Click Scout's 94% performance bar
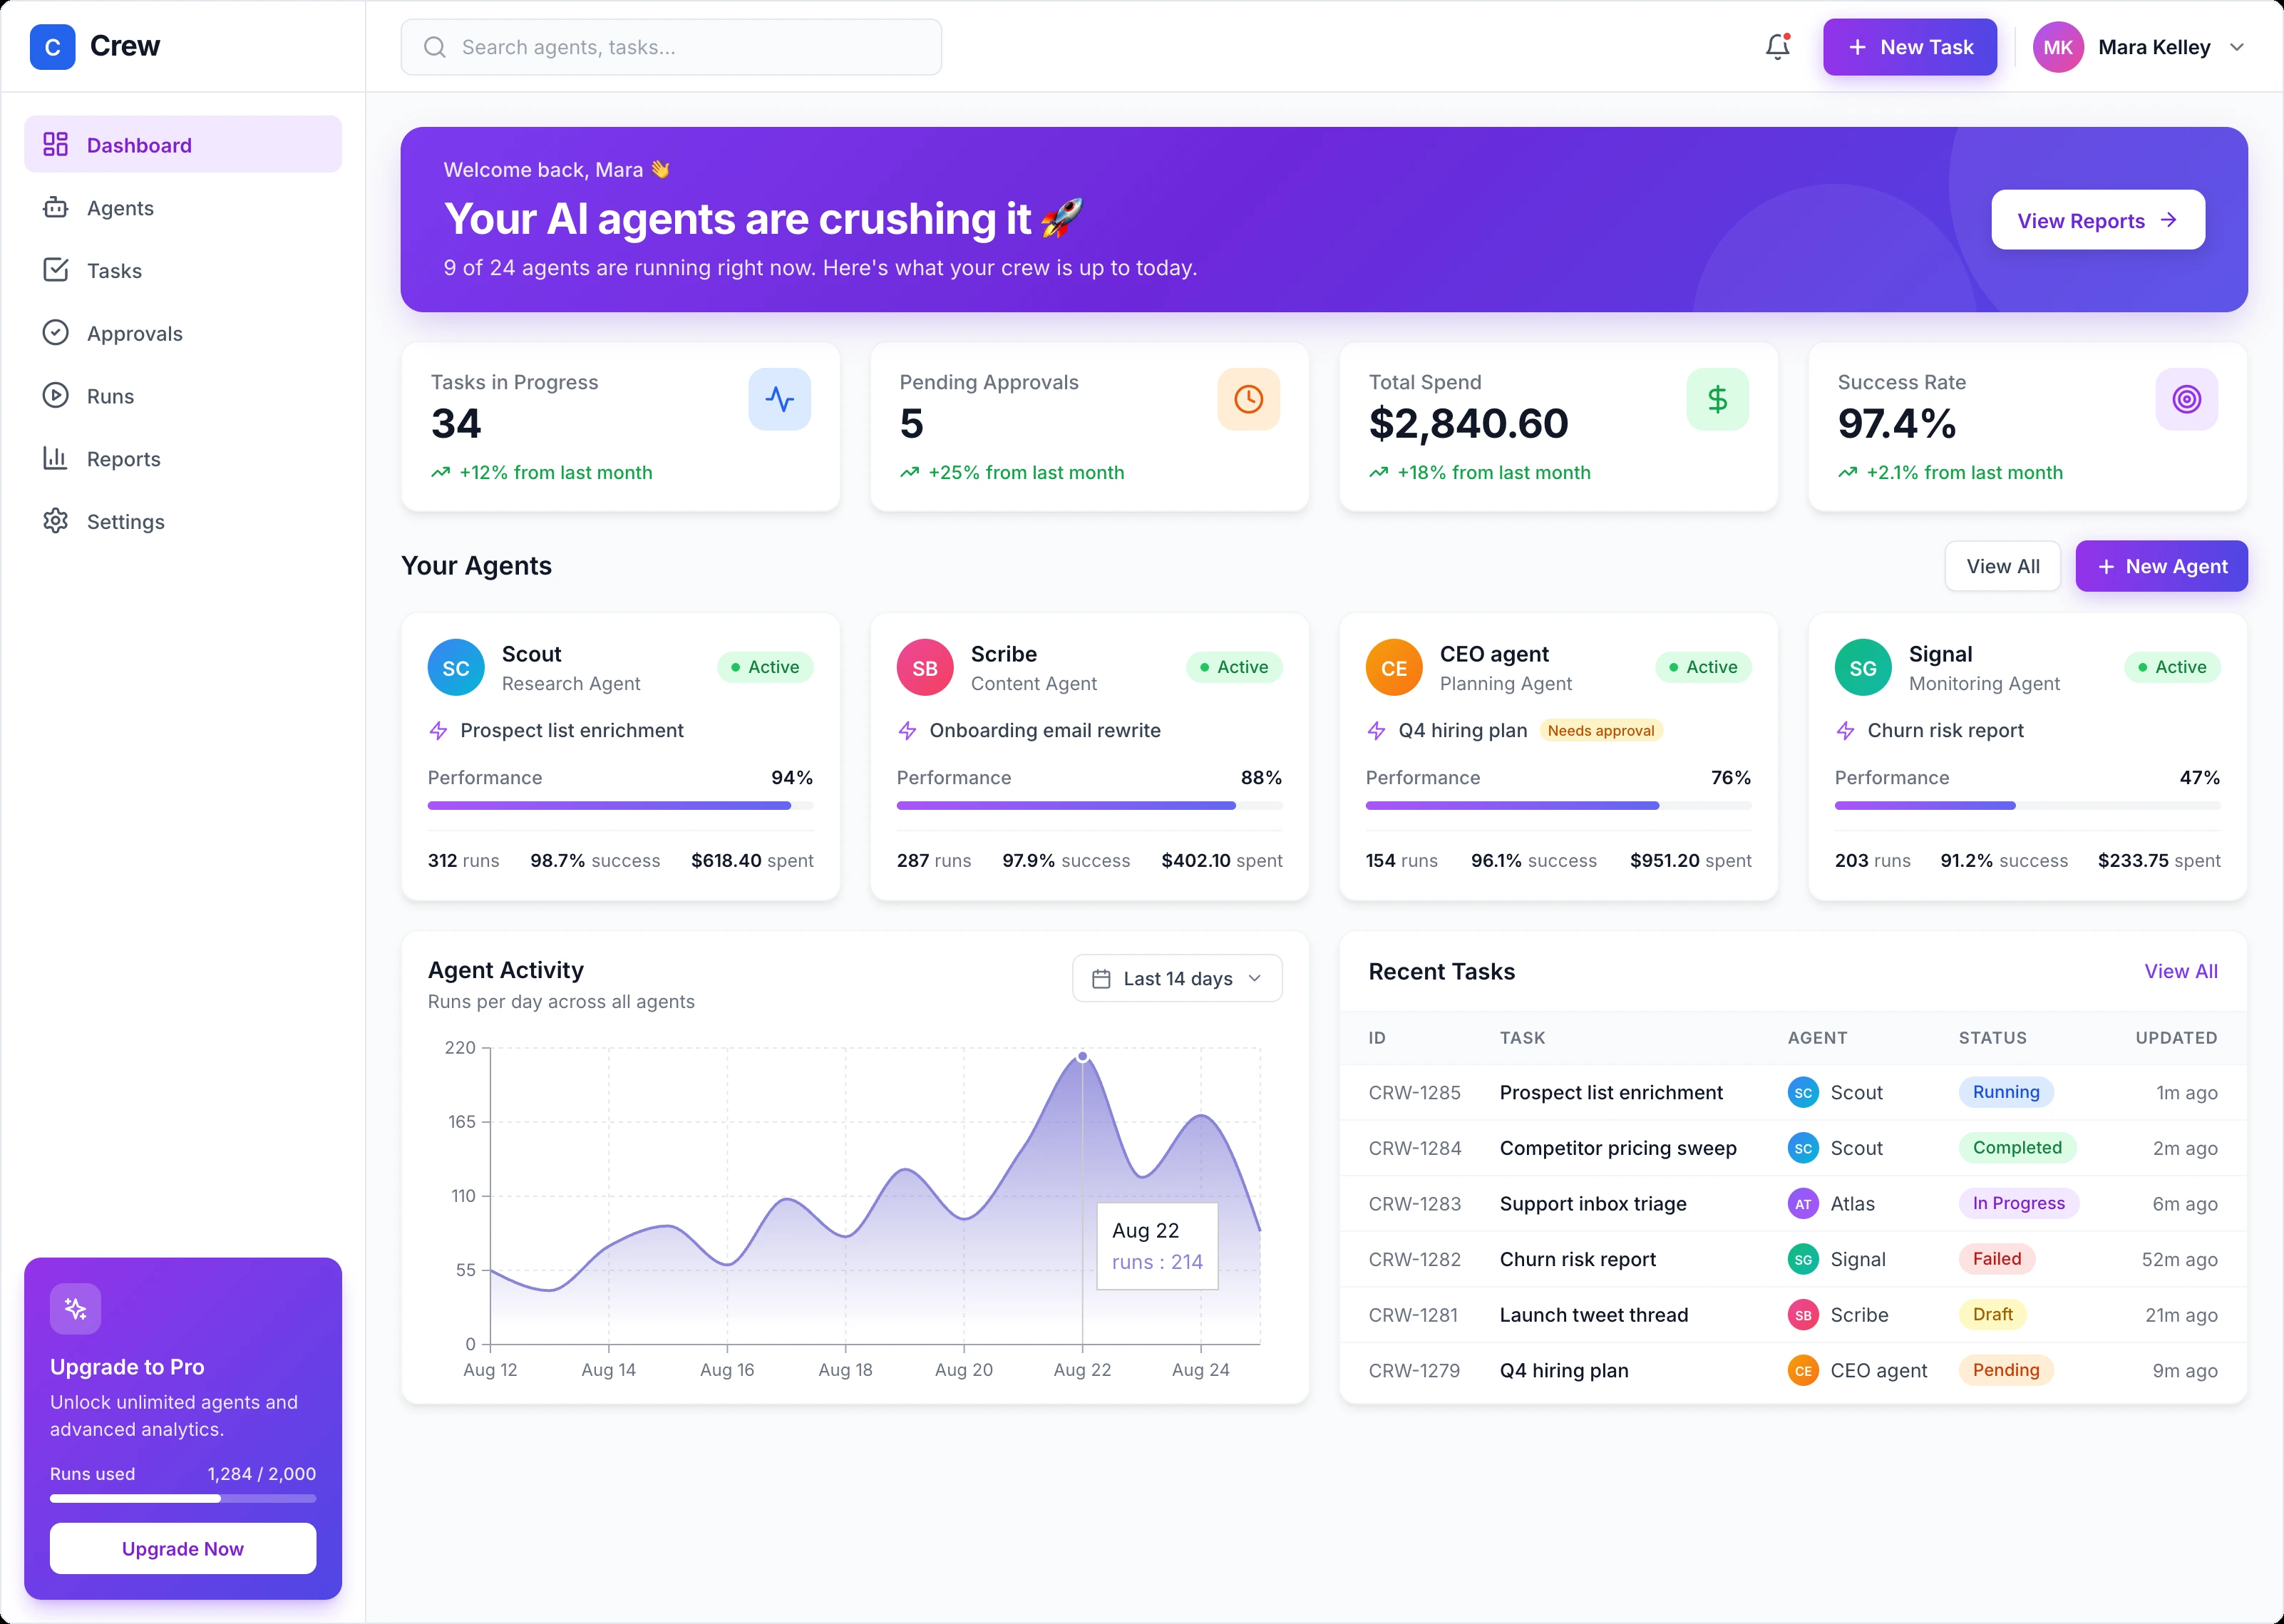The height and width of the screenshot is (1624, 2284). (620, 805)
